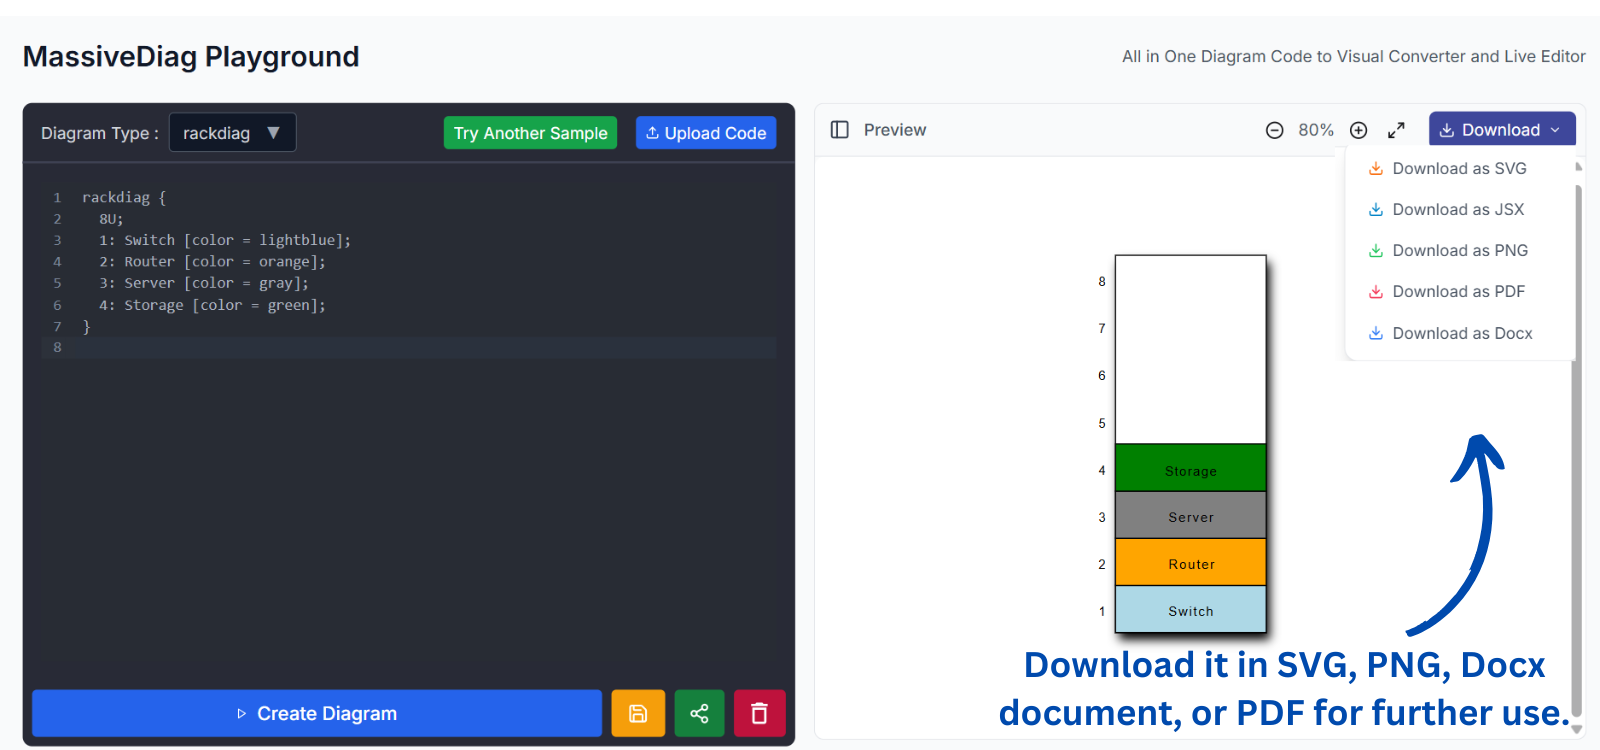Screen dimensions: 1600x750
Task: Click the MassiveDiag Playground heading
Action: [191, 57]
